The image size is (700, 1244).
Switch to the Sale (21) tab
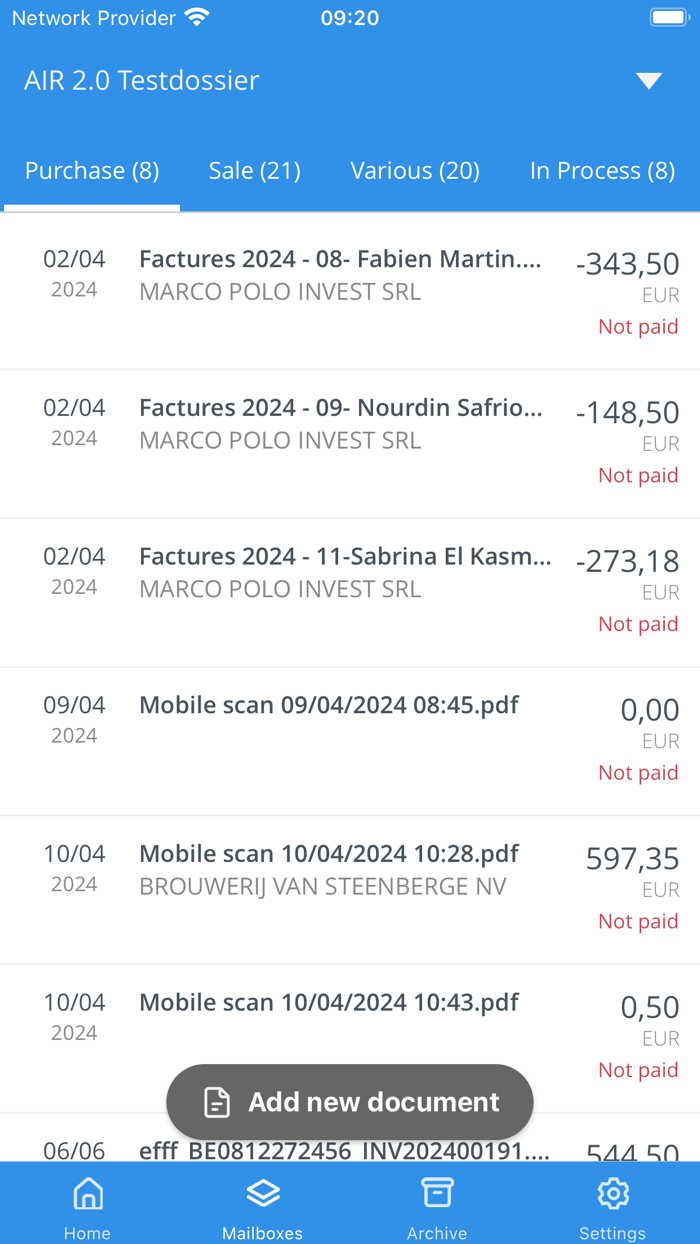point(254,171)
